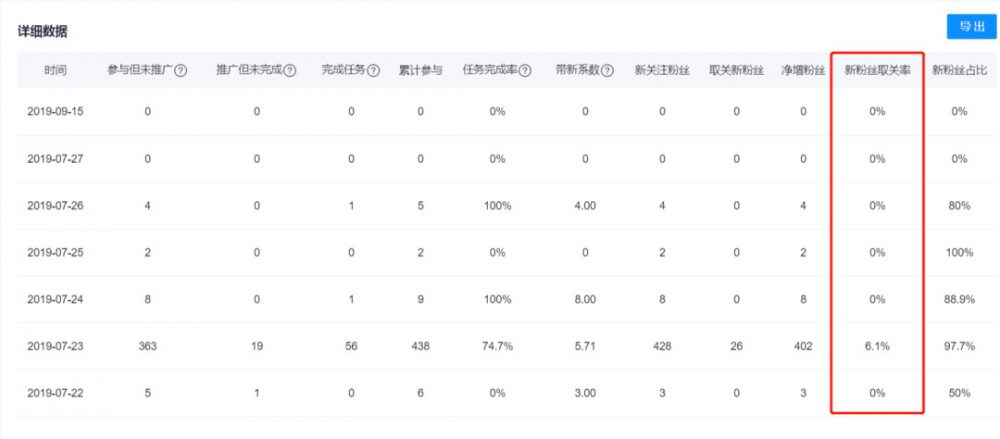Click the help icon beside 参与但未推广
This screenshot has width=1000, height=439.
click(x=181, y=71)
